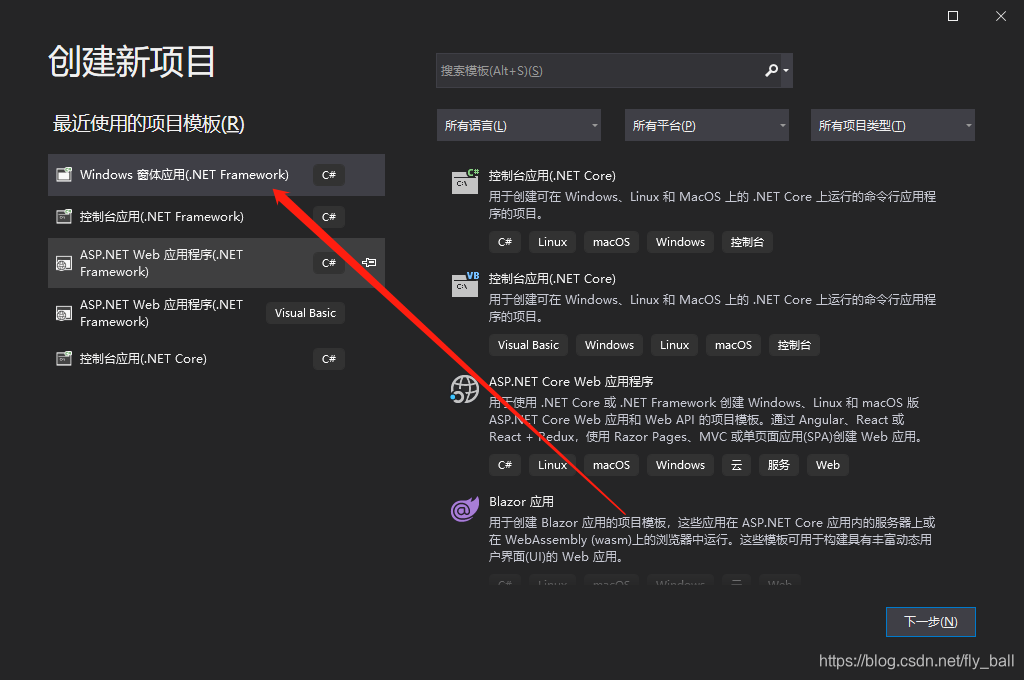The image size is (1024, 680).
Task: Click the 控制台应用(.NET Core) recent template icon
Action: coord(64,359)
